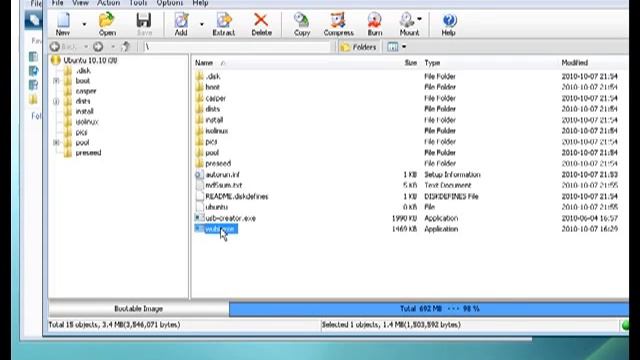Click the boot folder icon in list
The height and width of the screenshot is (360, 640).
(199, 87)
